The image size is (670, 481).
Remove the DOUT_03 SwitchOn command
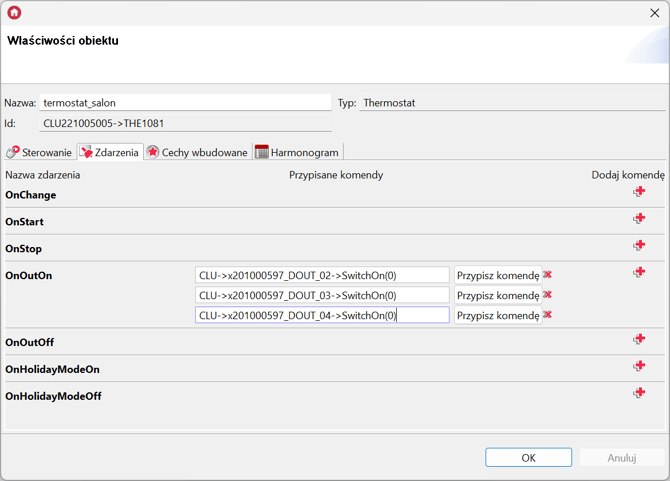pos(548,295)
